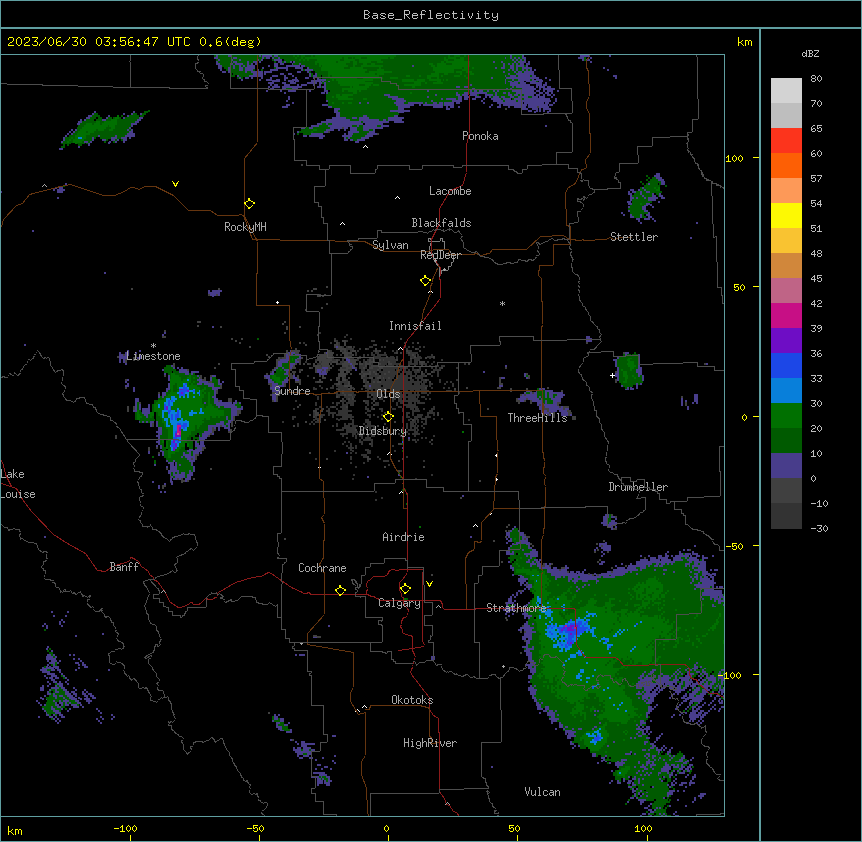Click the yellow V marker northwest of RockyMH
862x842 pixels.
click(x=175, y=184)
